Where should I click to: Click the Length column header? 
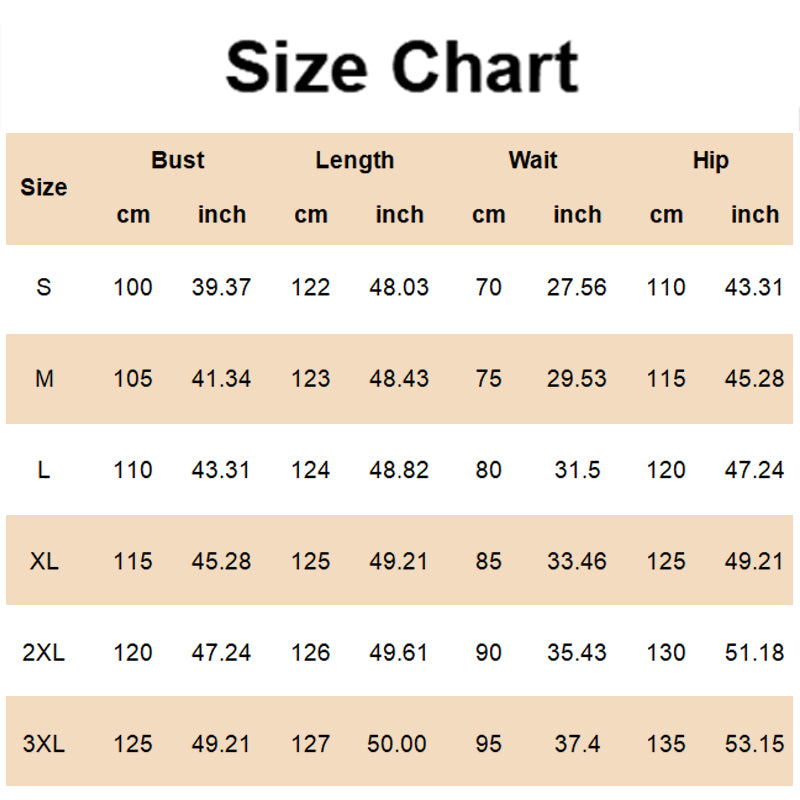(355, 160)
